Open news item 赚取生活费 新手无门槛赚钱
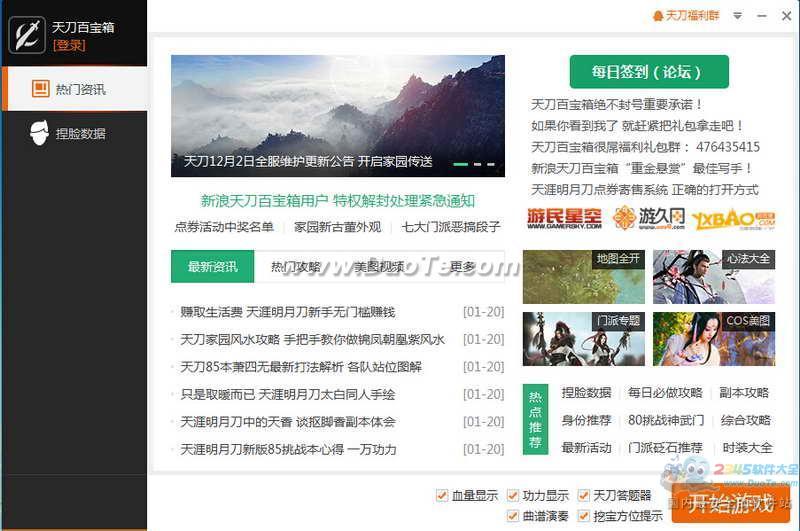 point(288,312)
